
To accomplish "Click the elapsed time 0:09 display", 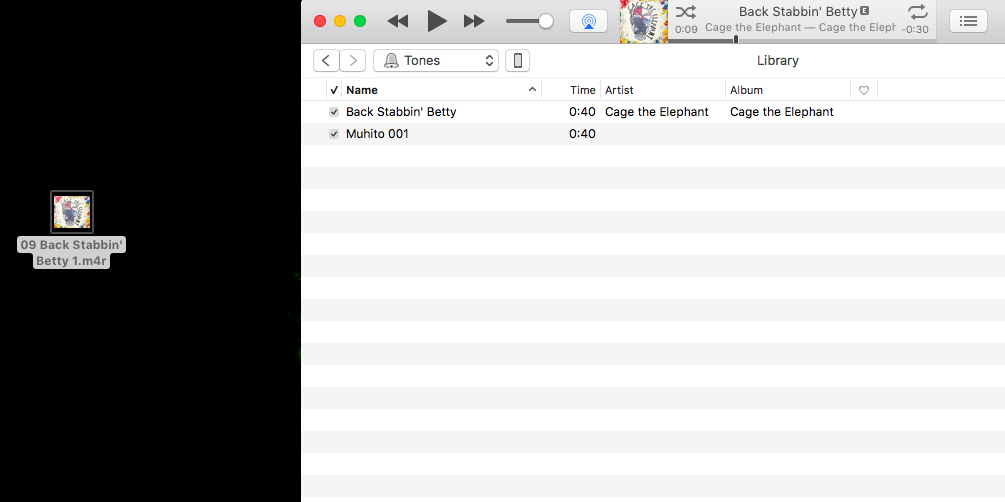I will point(686,29).
